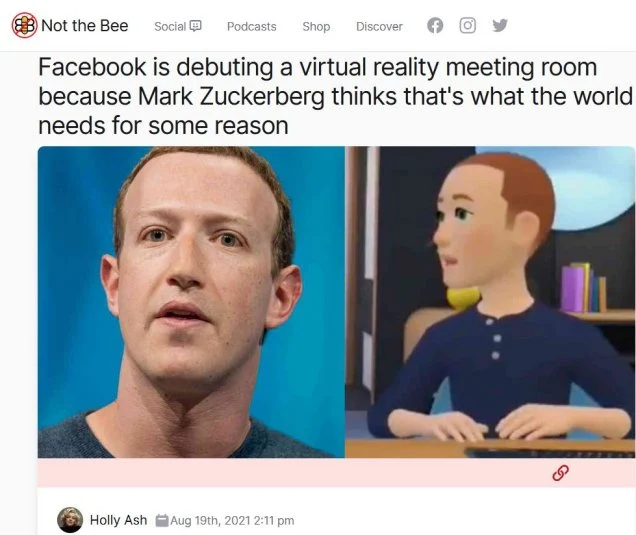The height and width of the screenshot is (535, 636).
Task: Open the Facebook social icon
Action: (435, 26)
